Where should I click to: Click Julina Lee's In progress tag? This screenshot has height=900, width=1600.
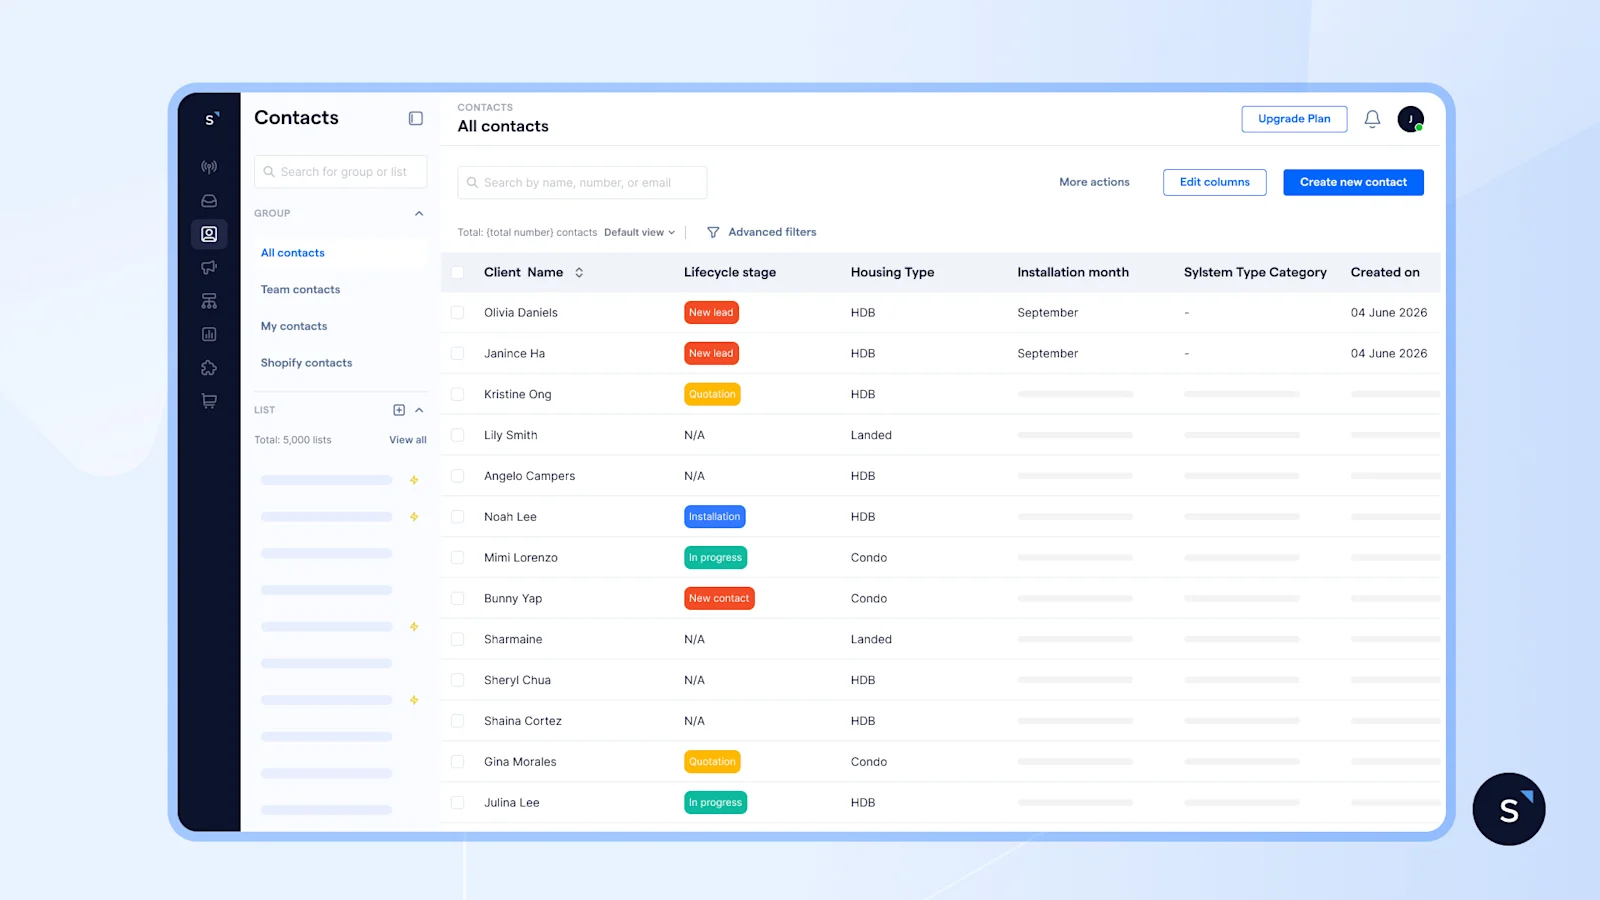click(x=715, y=803)
